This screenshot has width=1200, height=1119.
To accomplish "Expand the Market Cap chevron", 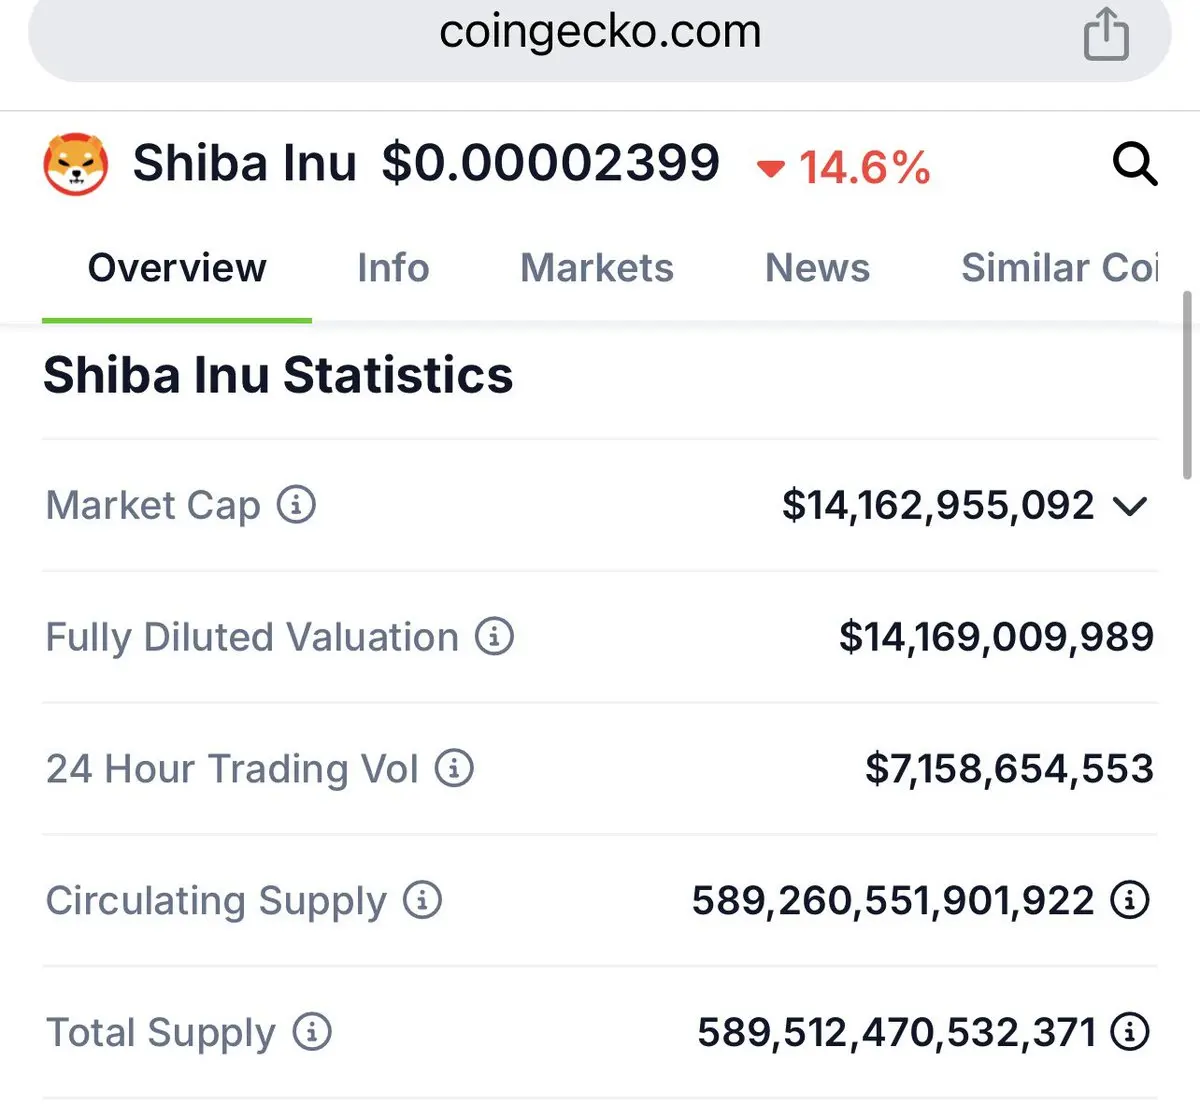I will click(x=1130, y=506).
